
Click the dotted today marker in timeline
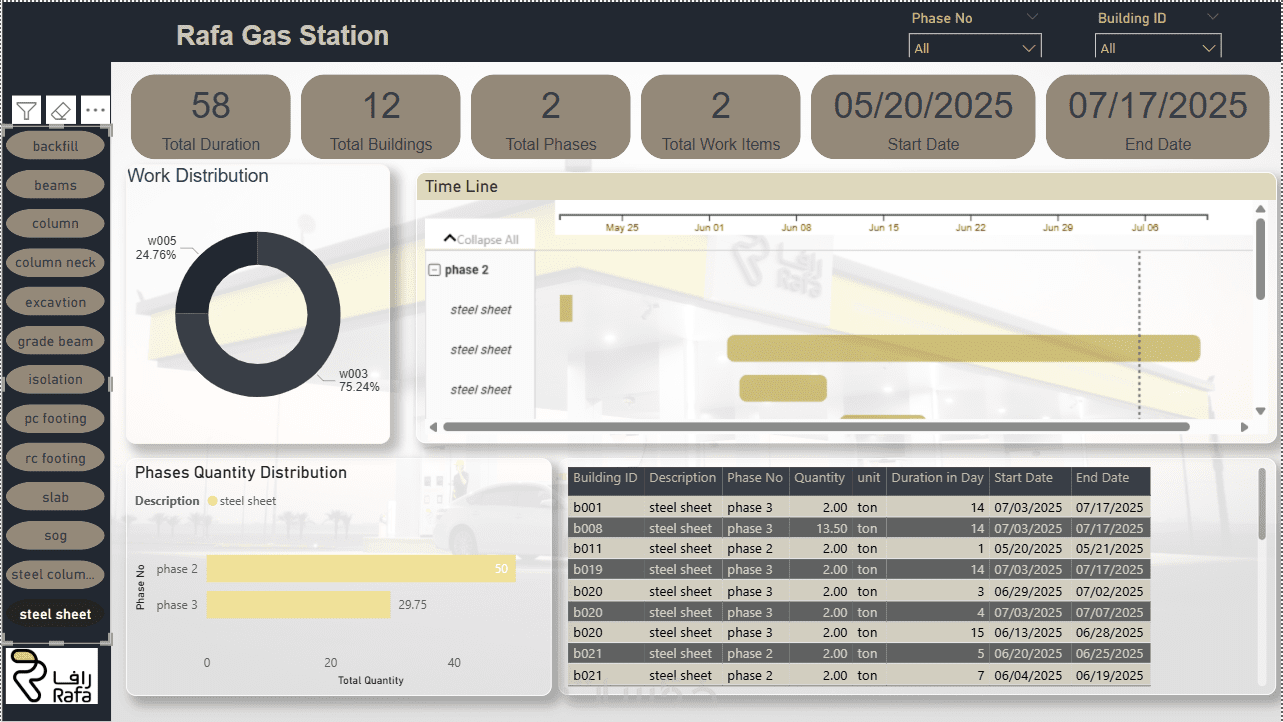point(1139,335)
